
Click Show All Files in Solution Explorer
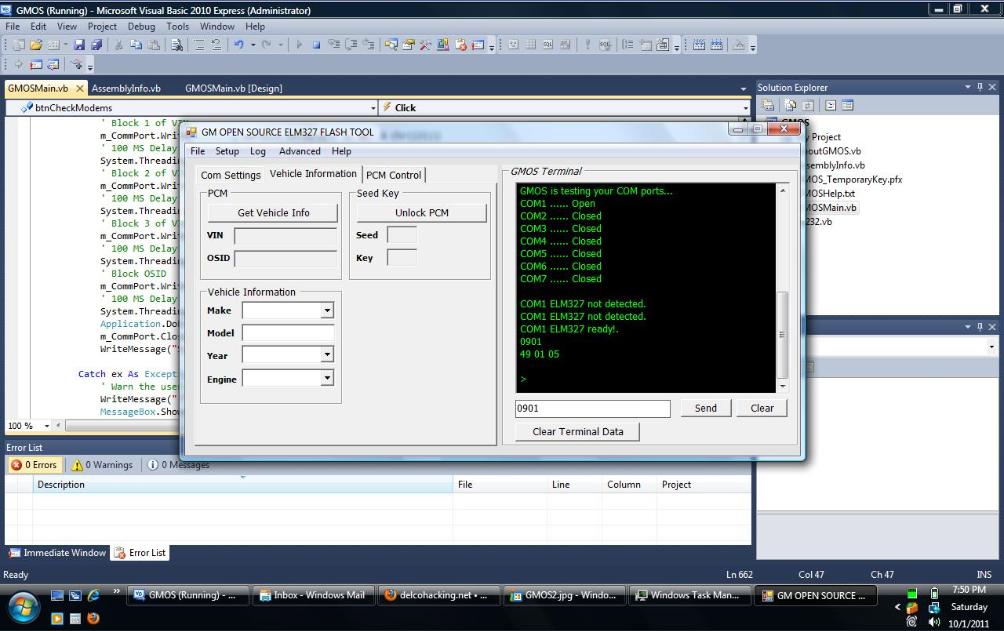pos(791,106)
